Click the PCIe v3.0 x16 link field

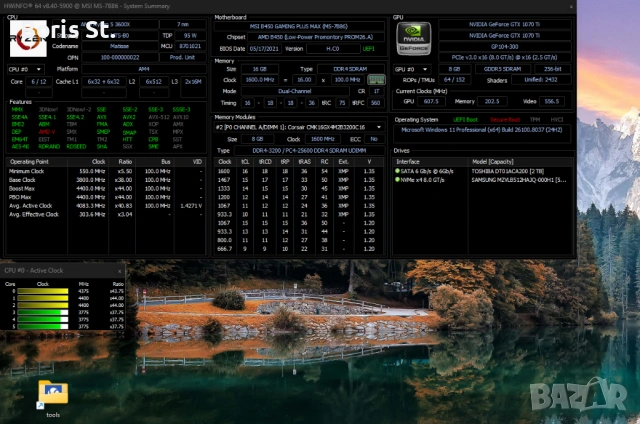(x=504, y=58)
